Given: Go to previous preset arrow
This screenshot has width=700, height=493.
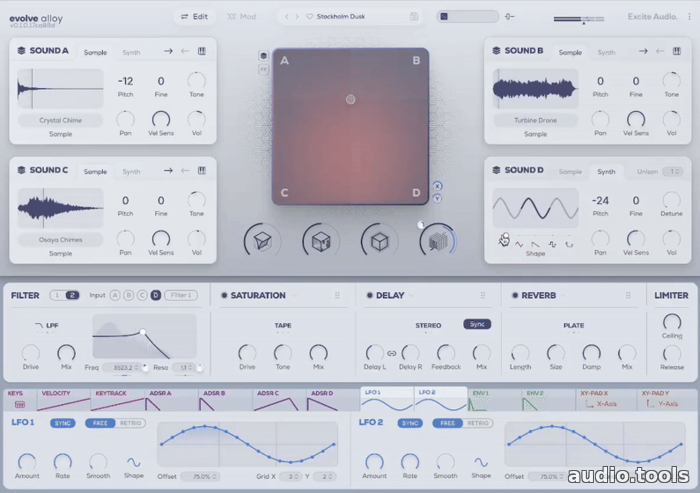Looking at the screenshot, I should pos(287,17).
